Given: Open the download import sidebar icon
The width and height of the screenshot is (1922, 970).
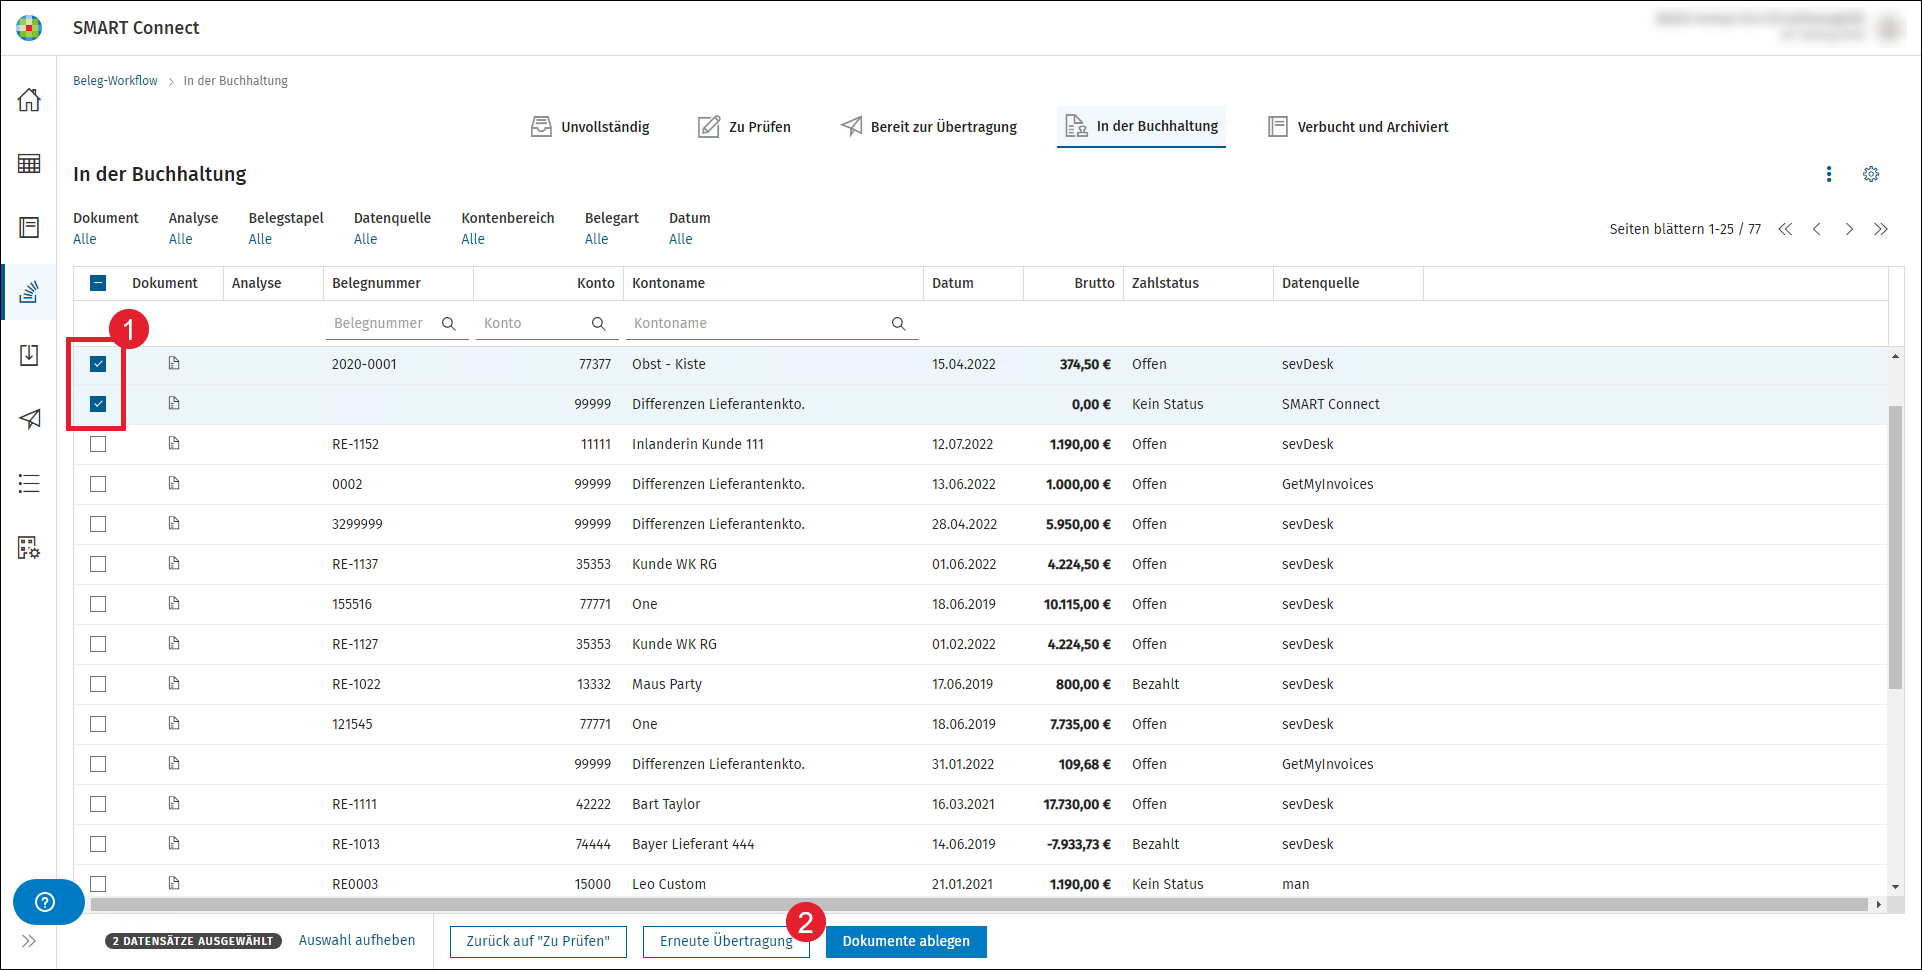Looking at the screenshot, I should click(x=29, y=356).
